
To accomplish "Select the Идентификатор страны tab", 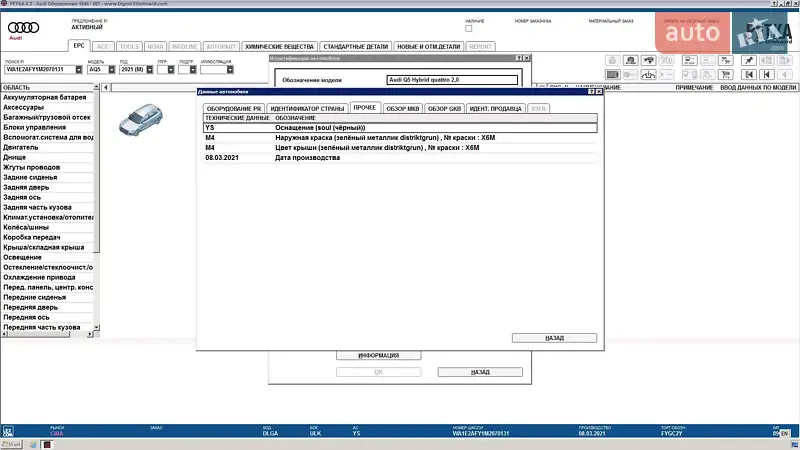I will coord(308,107).
